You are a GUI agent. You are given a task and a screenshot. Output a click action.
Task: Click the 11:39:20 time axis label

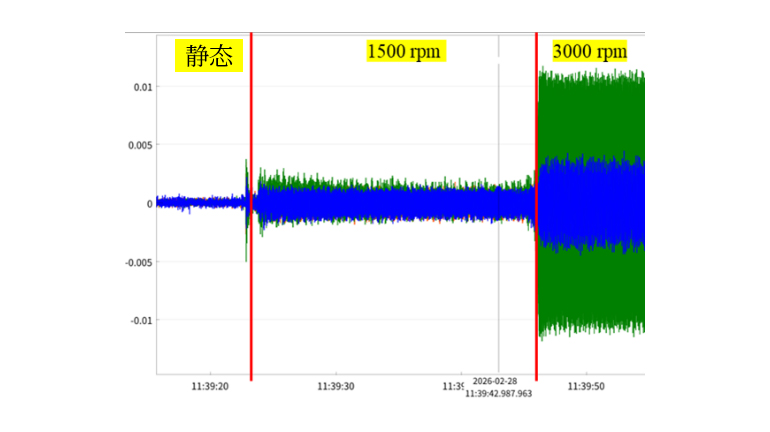[210, 387]
